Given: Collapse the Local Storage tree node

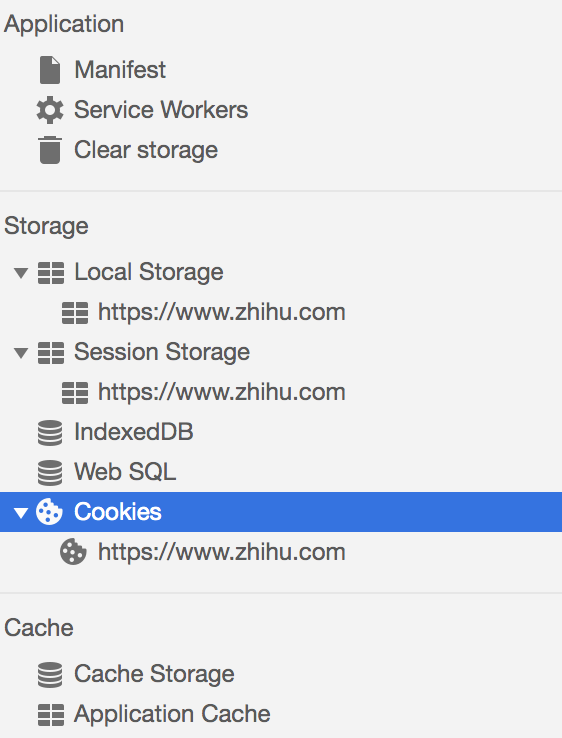Looking at the screenshot, I should coord(21,273).
